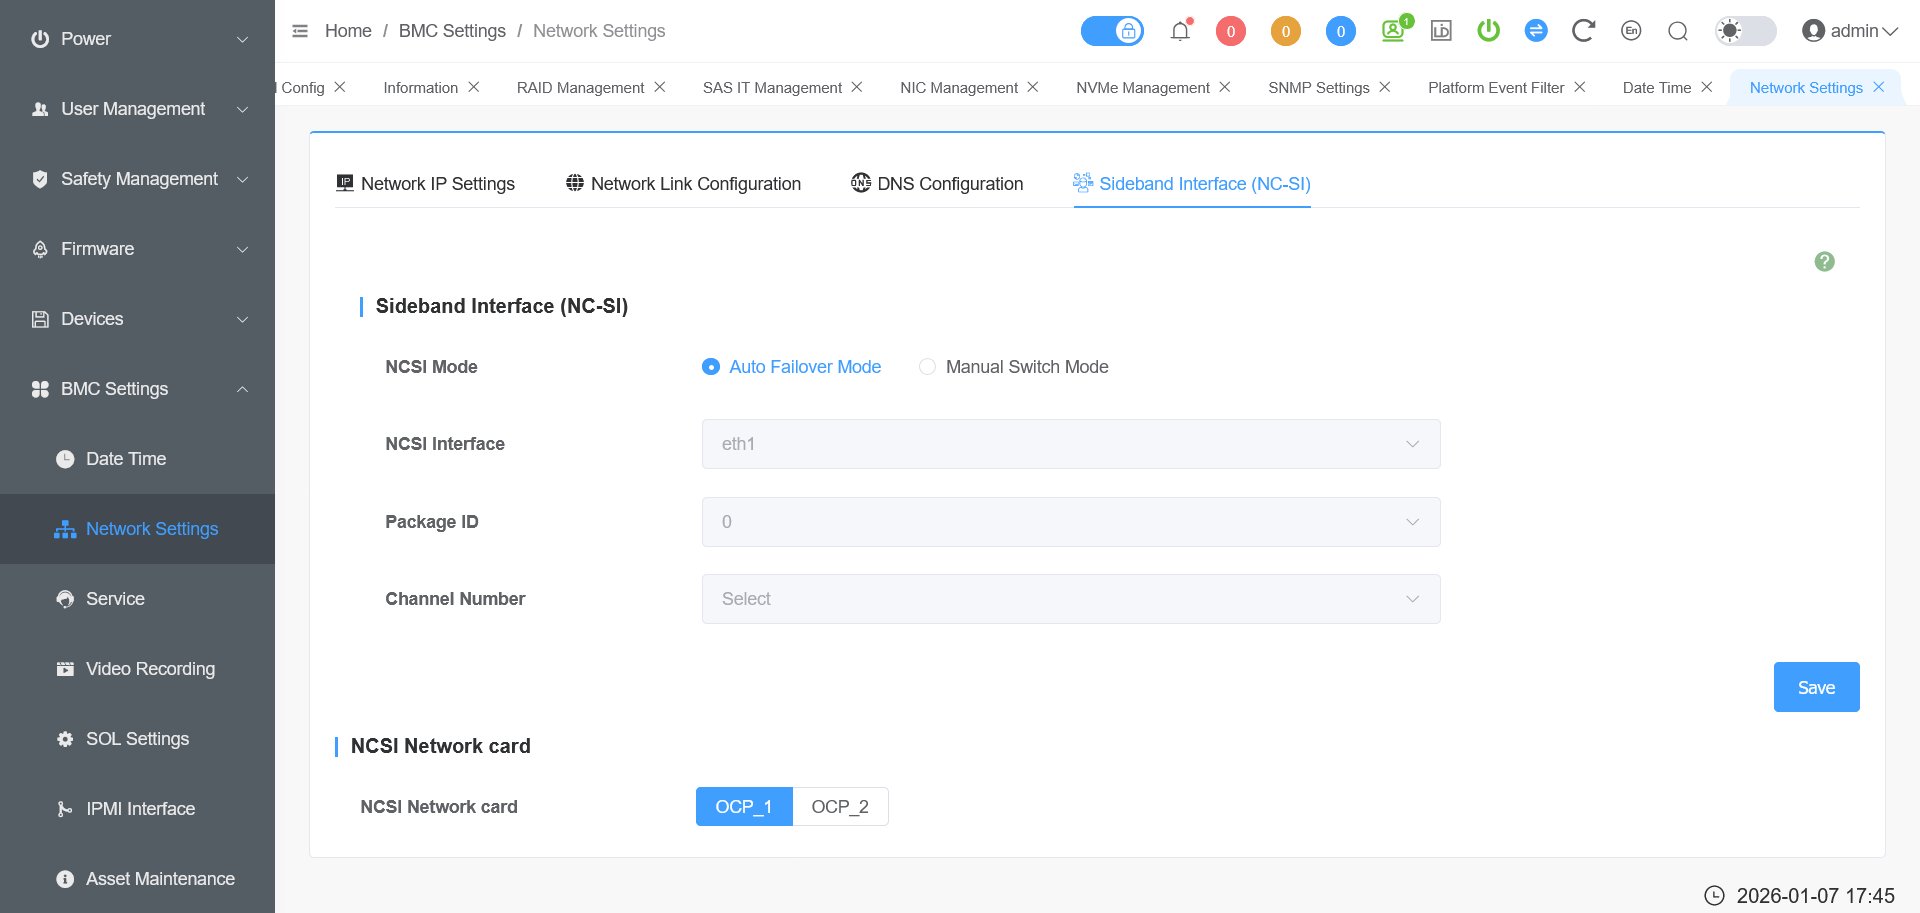
Task: Open the NCSI Interface dropdown
Action: click(x=1070, y=444)
